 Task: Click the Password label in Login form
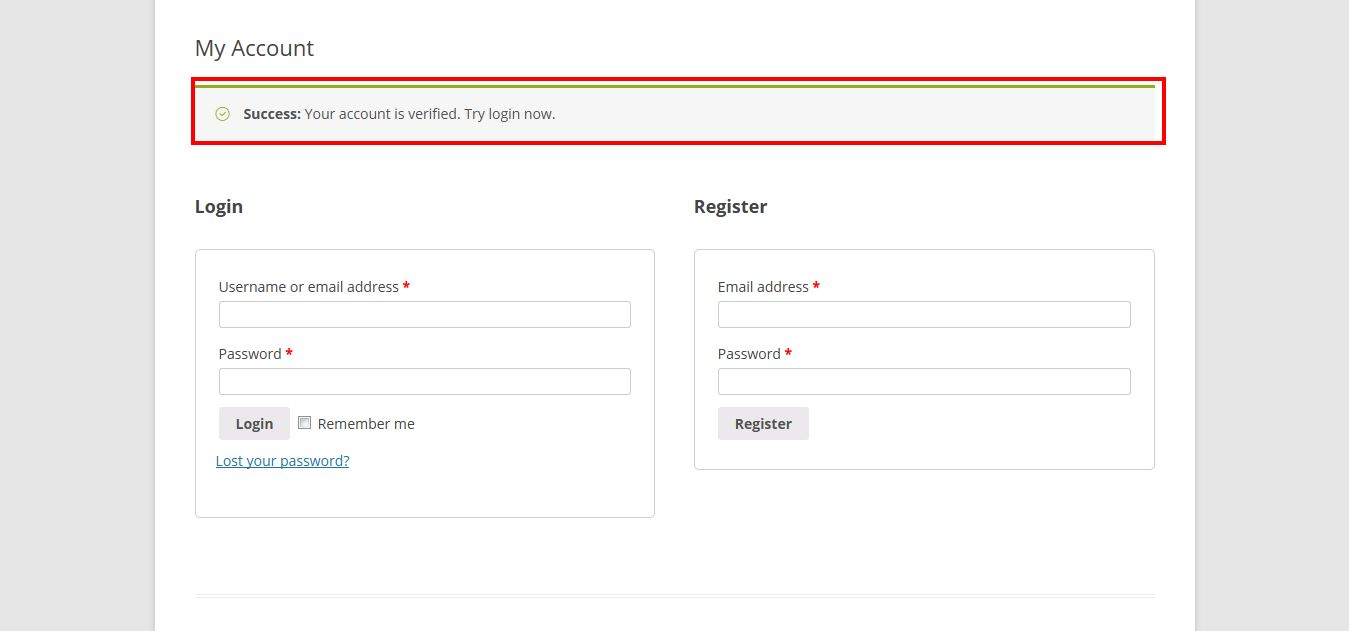(250, 354)
